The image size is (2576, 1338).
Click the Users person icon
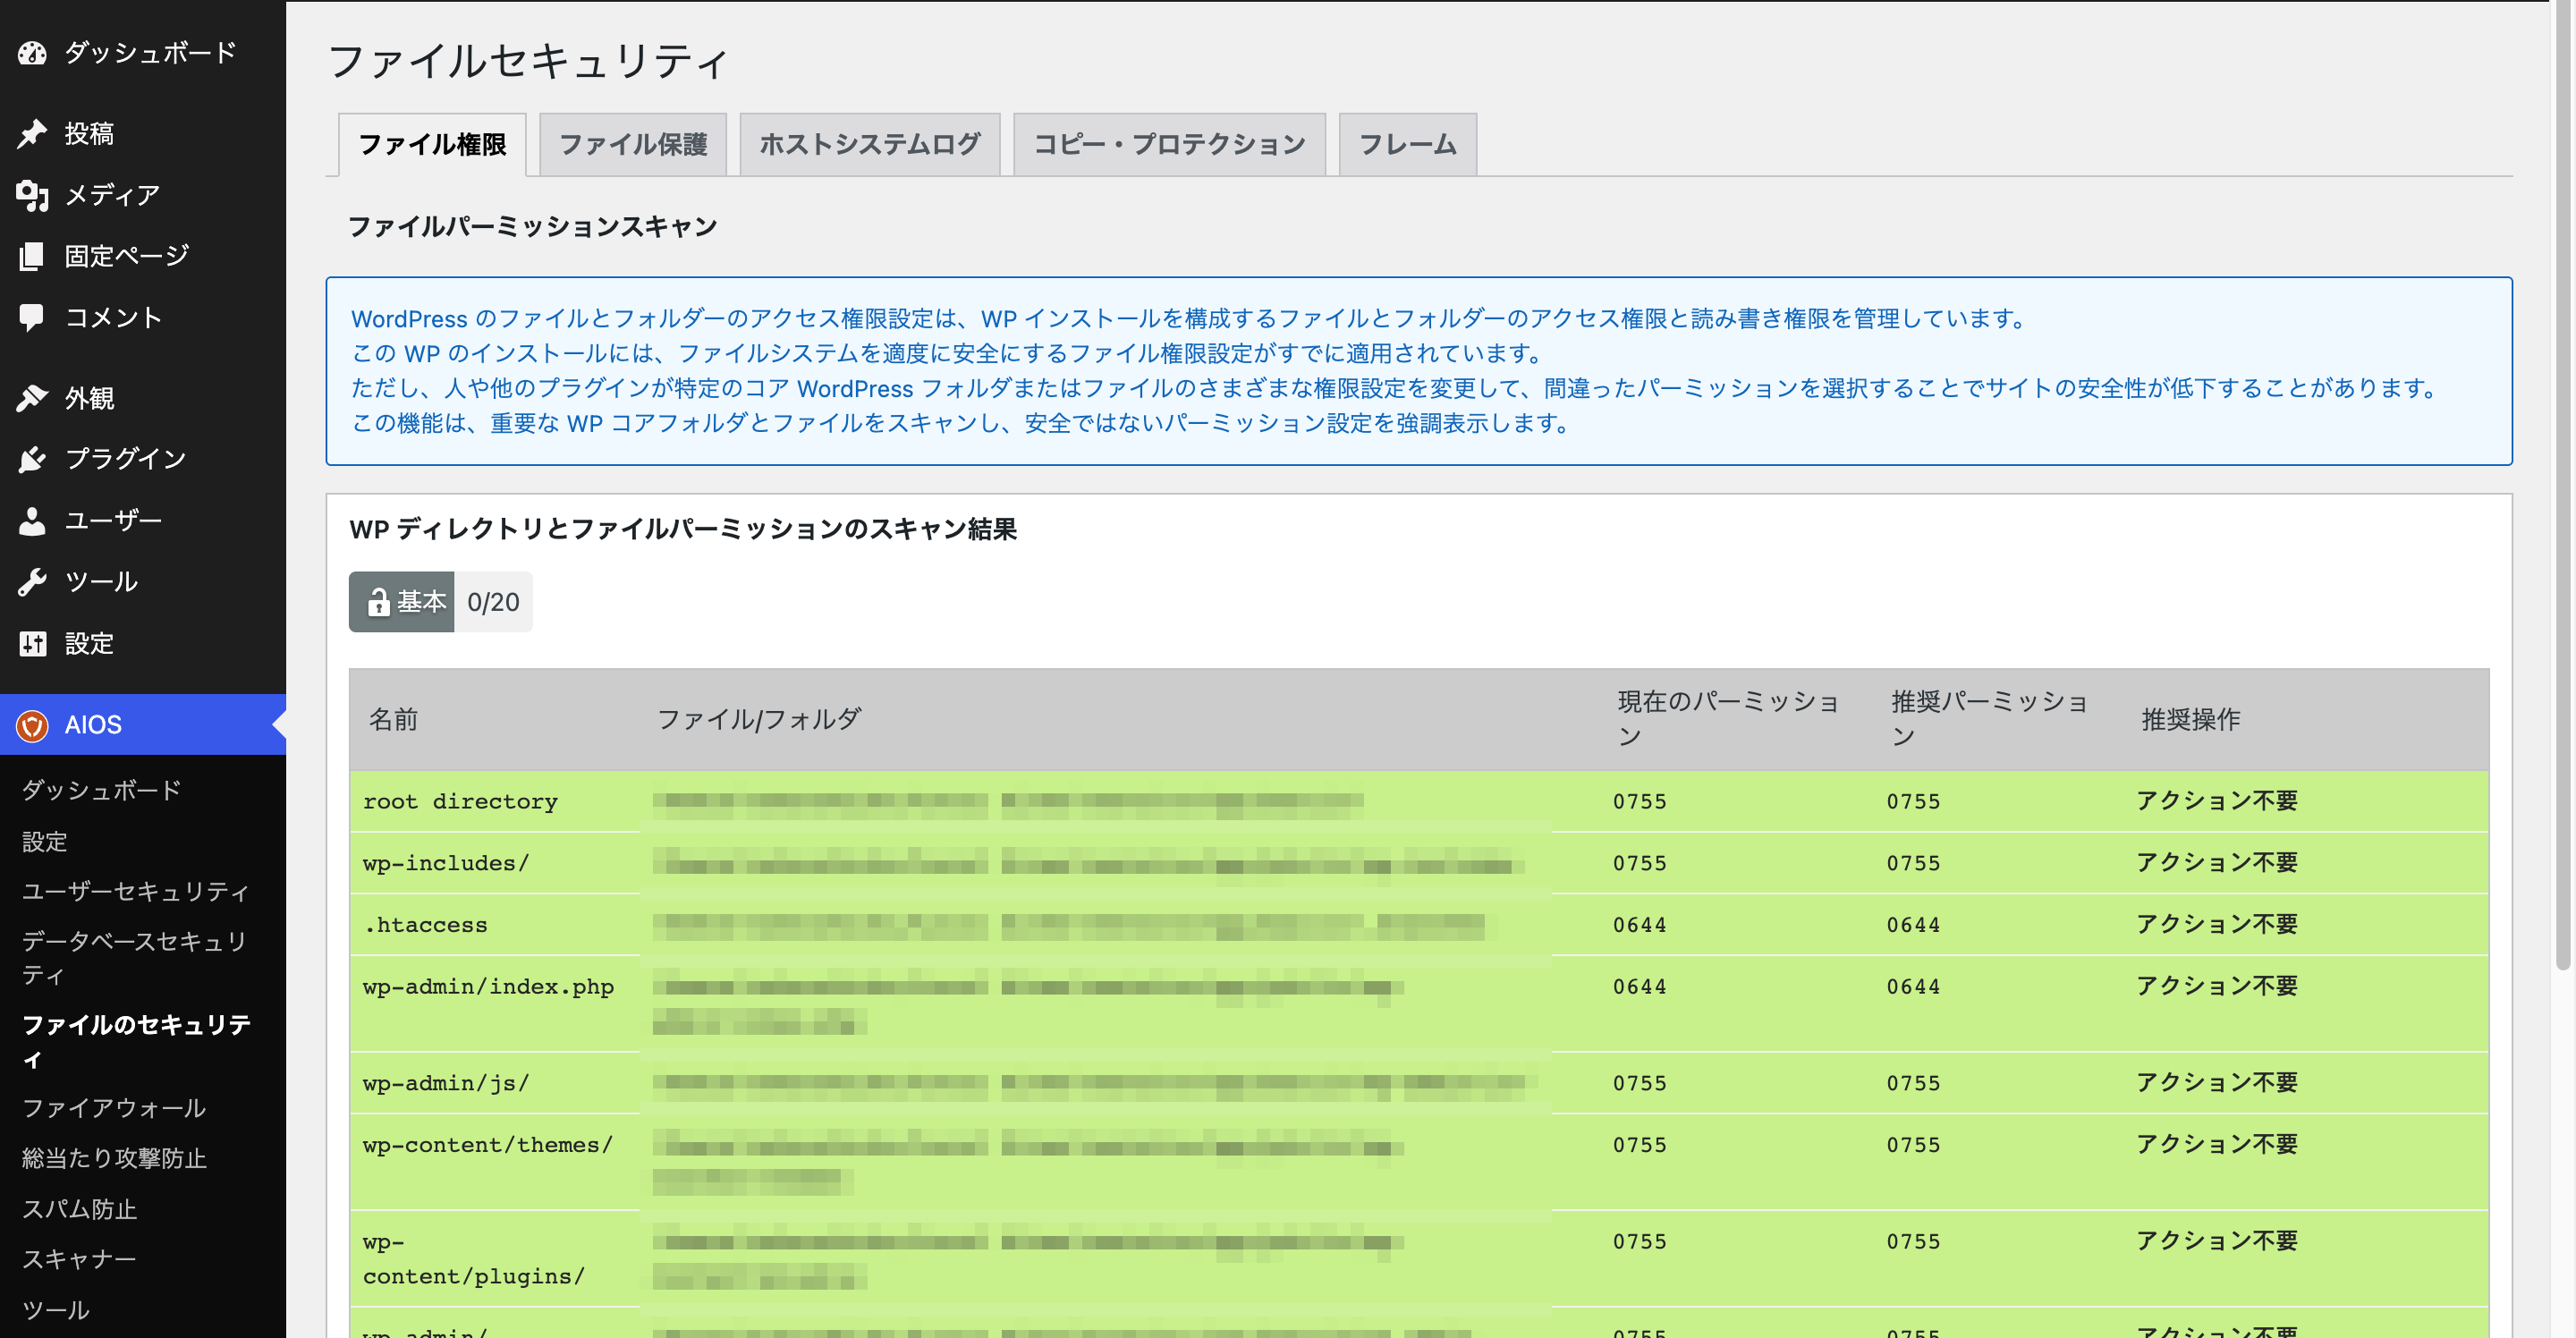pos(32,521)
